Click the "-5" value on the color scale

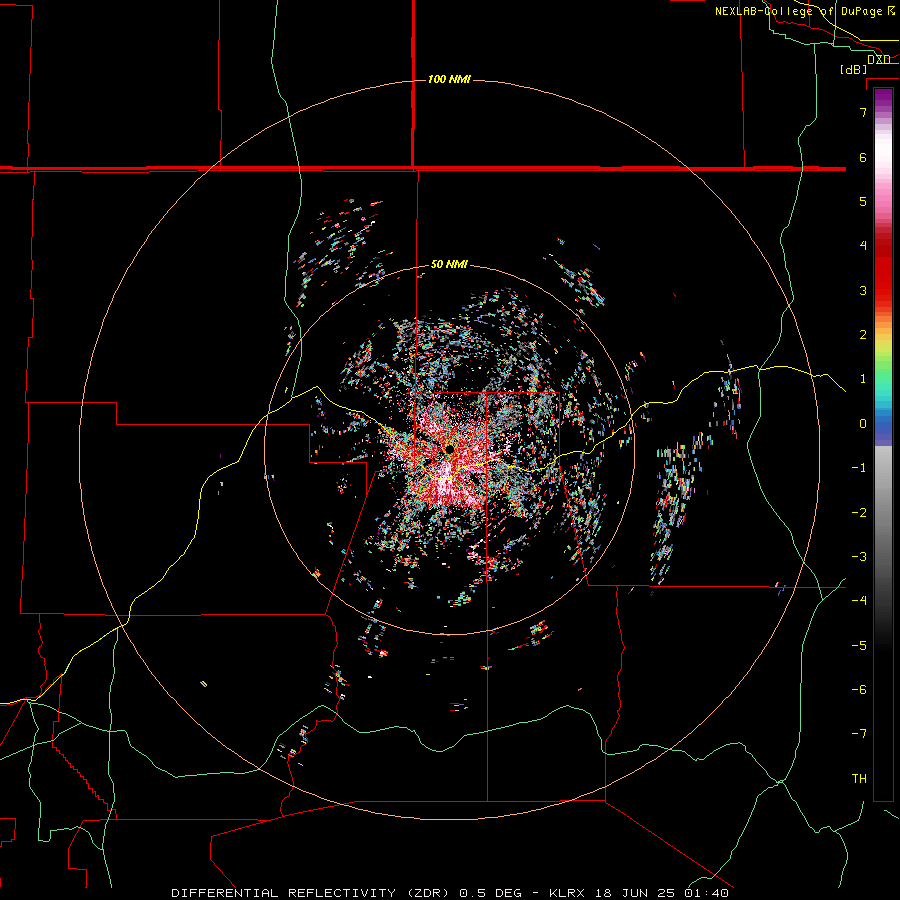pos(859,646)
